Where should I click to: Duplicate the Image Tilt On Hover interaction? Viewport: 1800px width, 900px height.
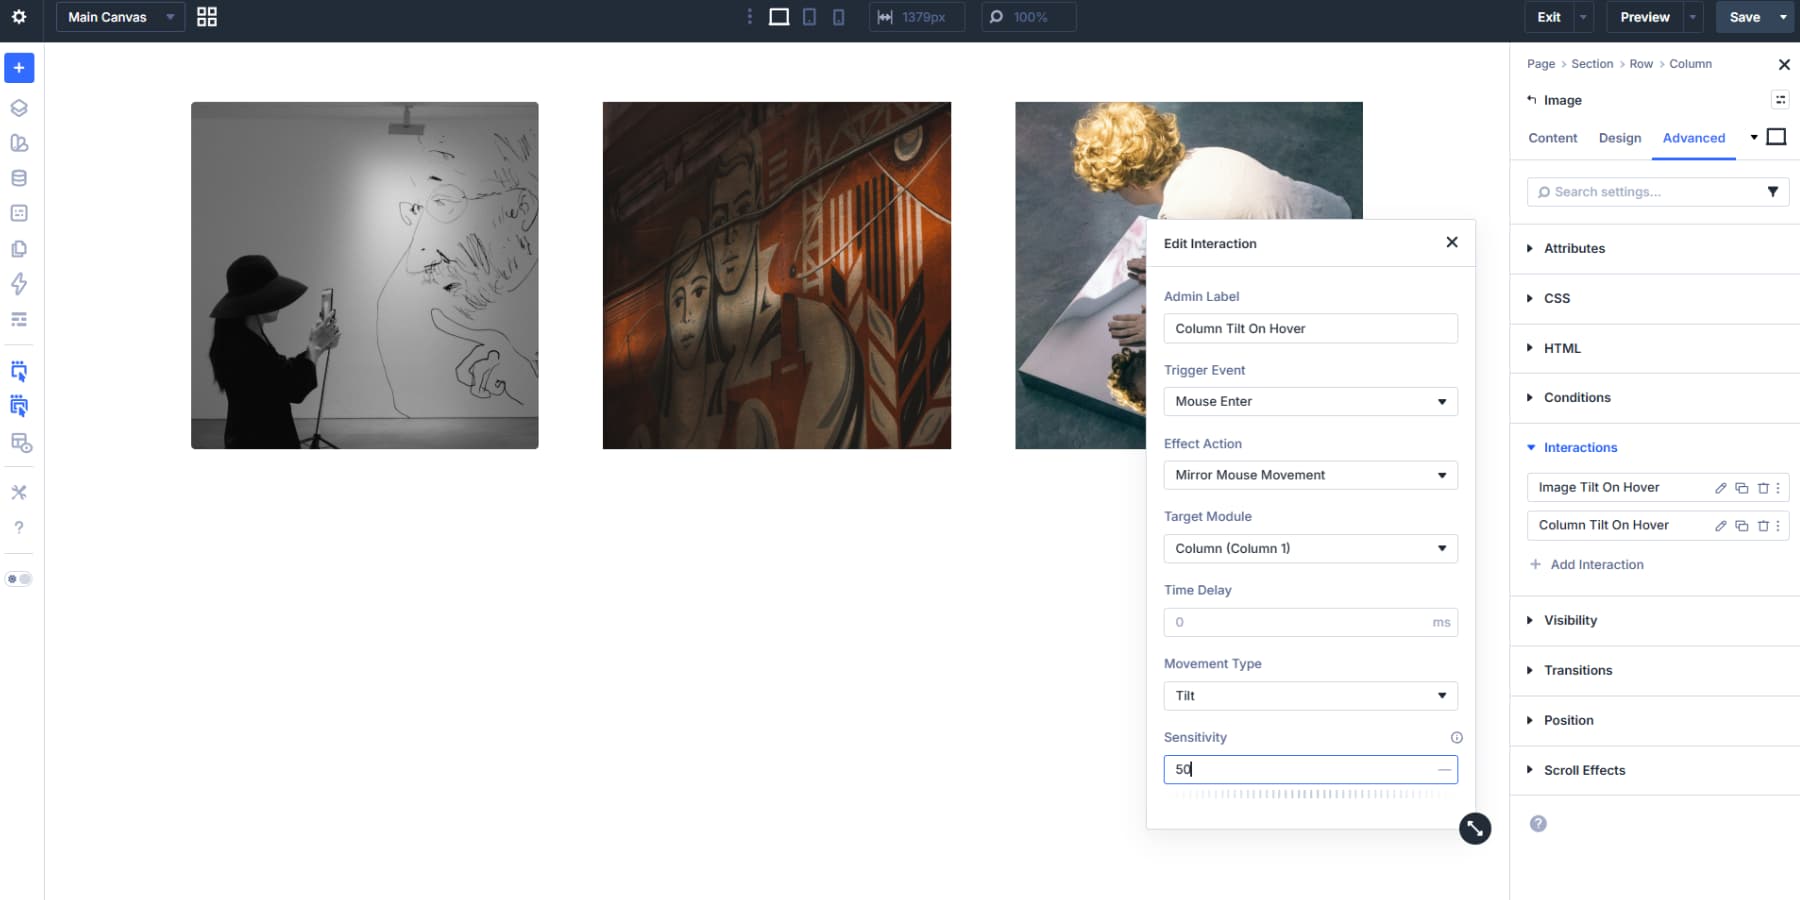[1741, 487]
